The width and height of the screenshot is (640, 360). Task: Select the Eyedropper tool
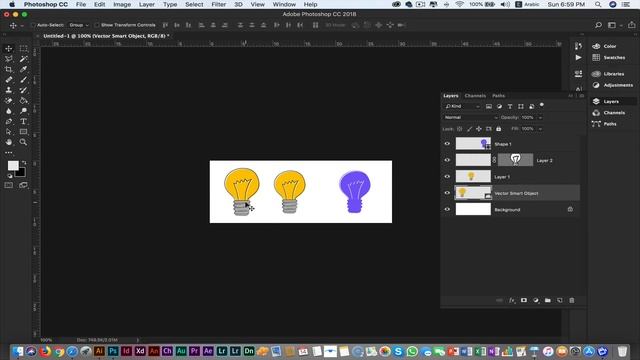pyautogui.click(x=23, y=69)
